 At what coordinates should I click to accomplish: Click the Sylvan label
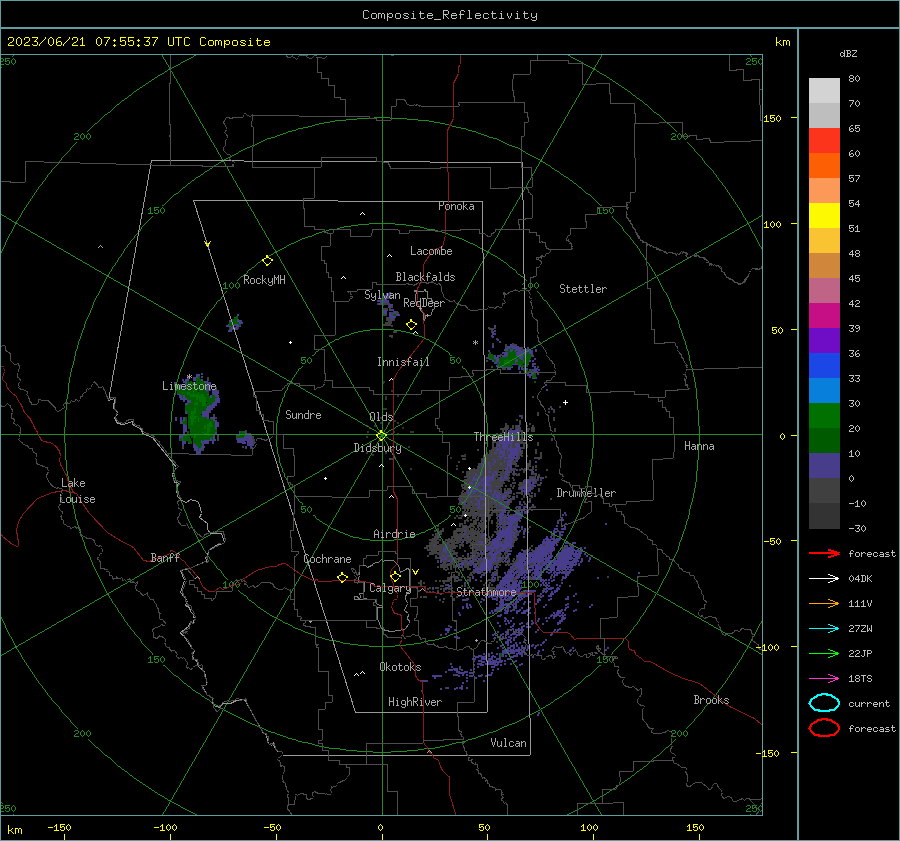[382, 295]
